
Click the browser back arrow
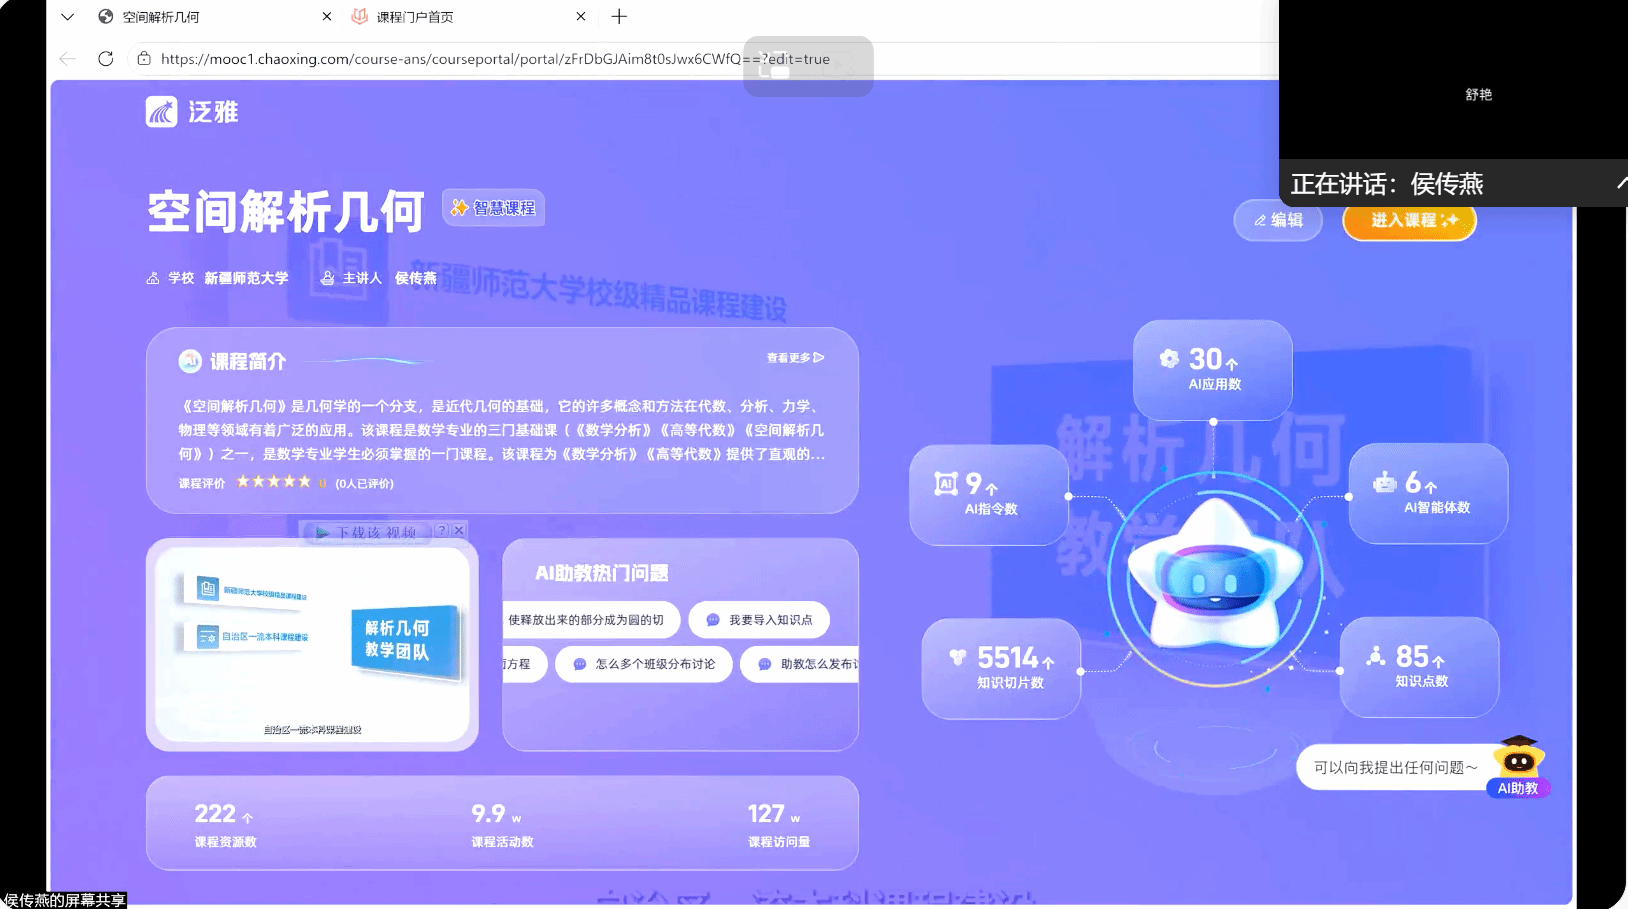68,59
